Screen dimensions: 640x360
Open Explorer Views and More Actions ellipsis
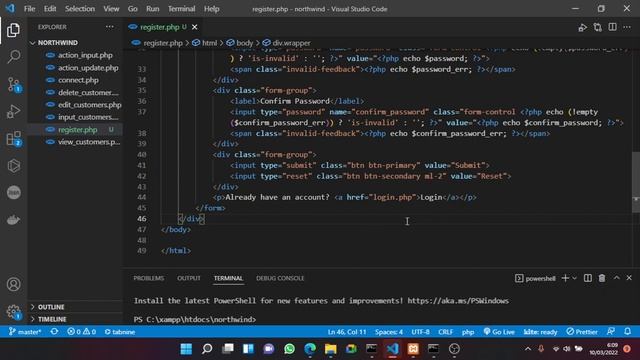[110, 27]
